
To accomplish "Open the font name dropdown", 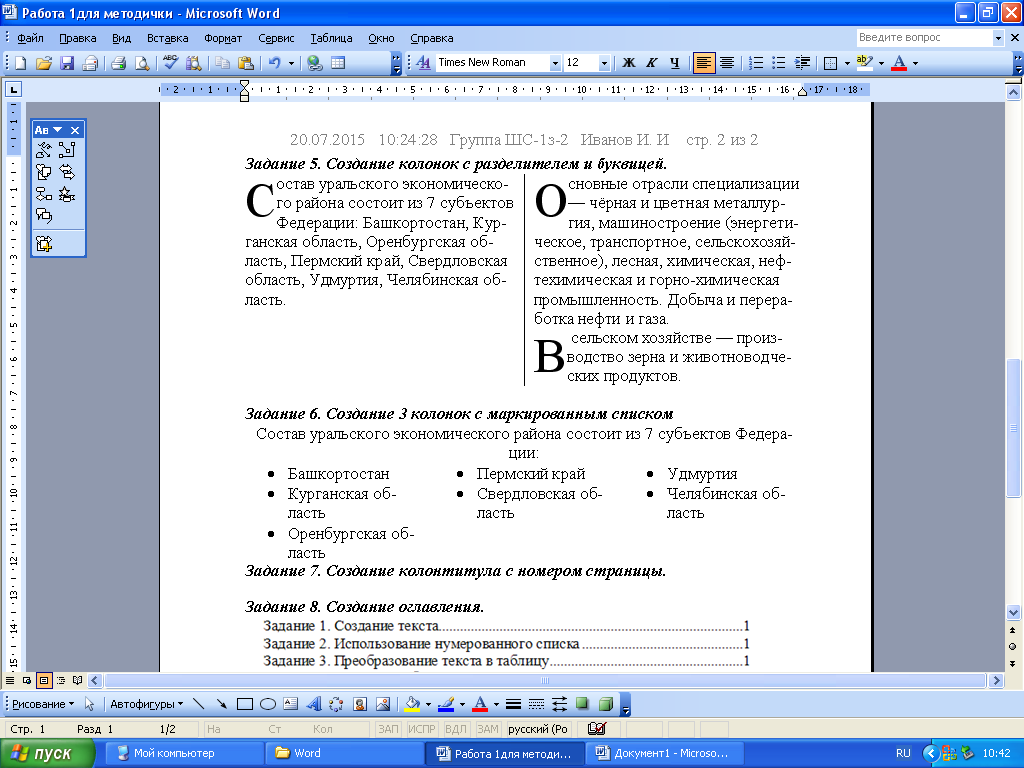I will (555, 63).
